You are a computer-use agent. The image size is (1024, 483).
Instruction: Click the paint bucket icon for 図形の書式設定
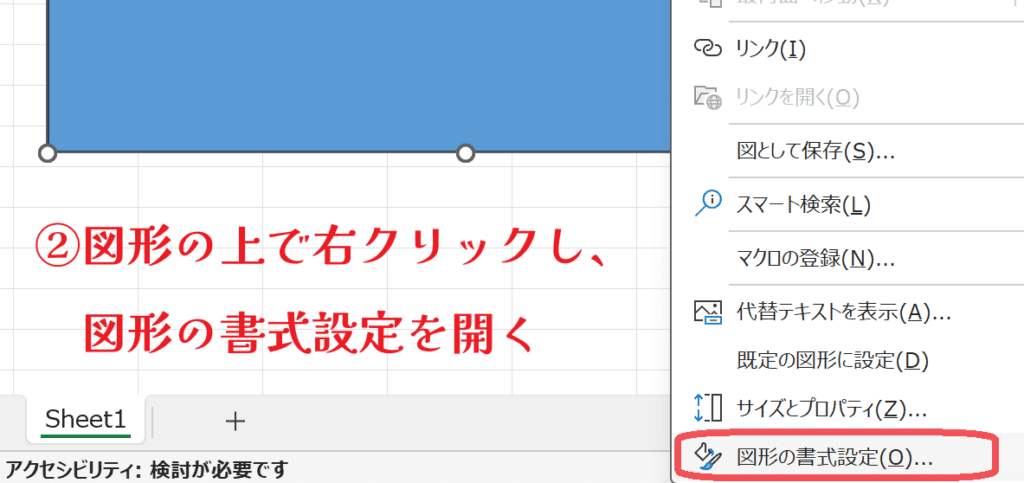point(707,457)
